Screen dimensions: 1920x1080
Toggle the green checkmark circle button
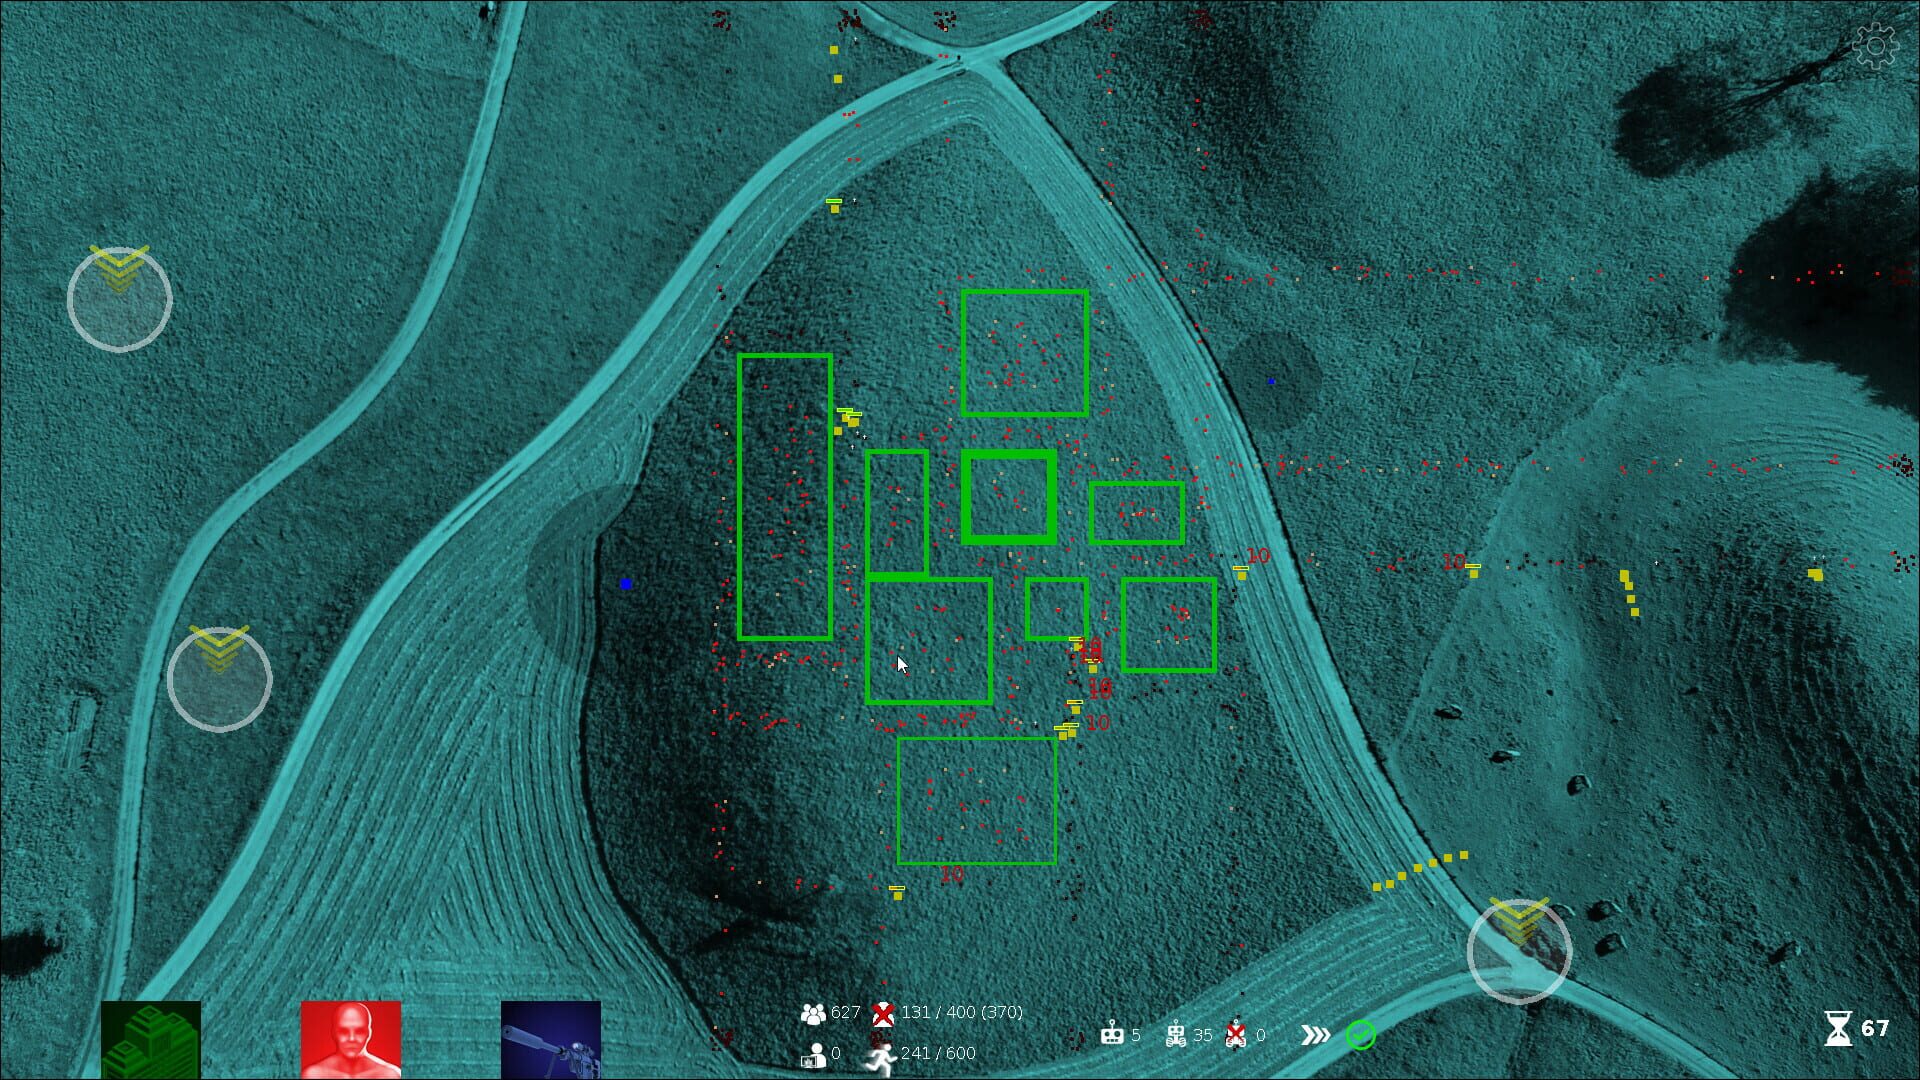pos(1360,1035)
